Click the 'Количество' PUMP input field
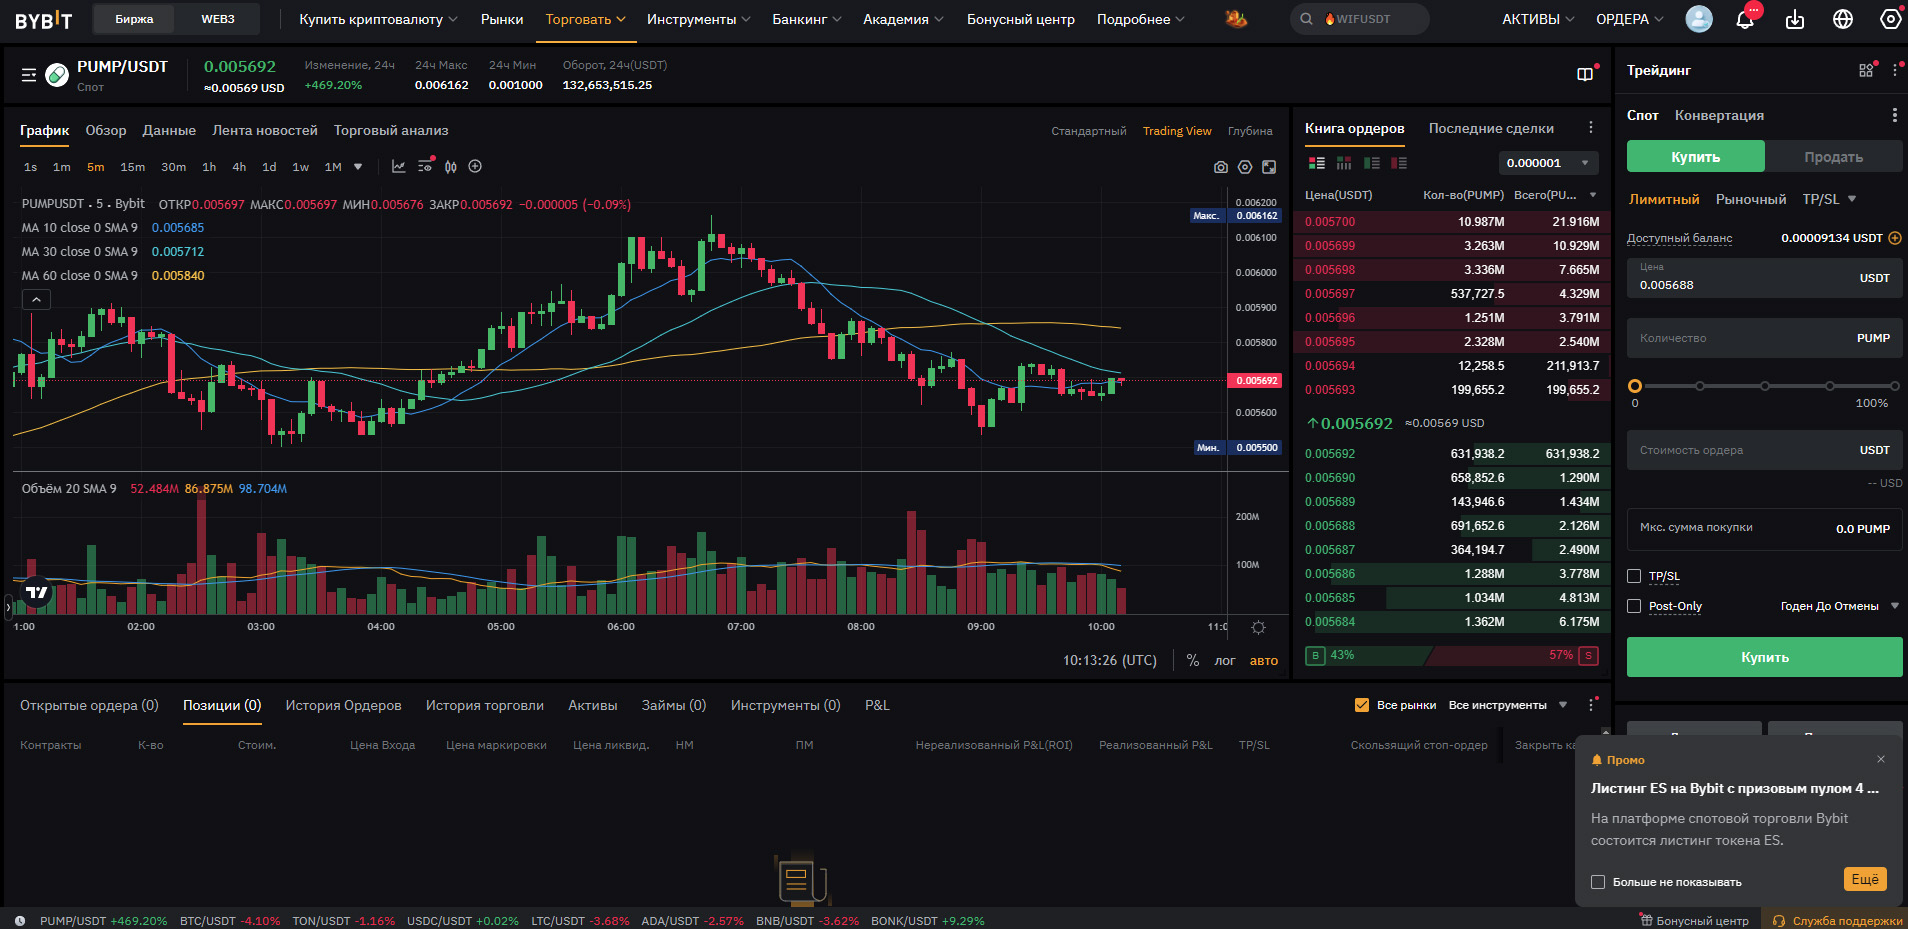The height and width of the screenshot is (929, 1908). tap(1740, 338)
